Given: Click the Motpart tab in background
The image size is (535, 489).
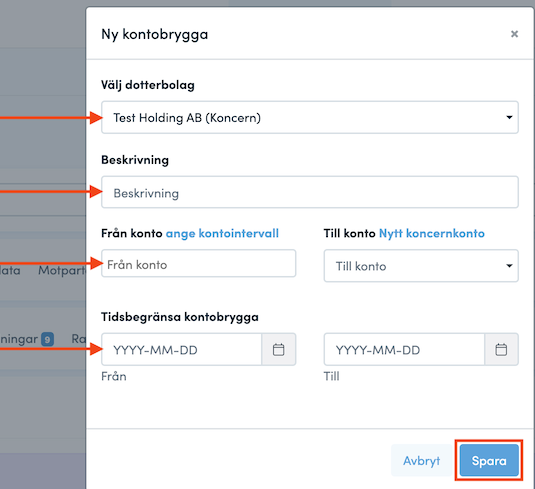Looking at the screenshot, I should pos(62,270).
